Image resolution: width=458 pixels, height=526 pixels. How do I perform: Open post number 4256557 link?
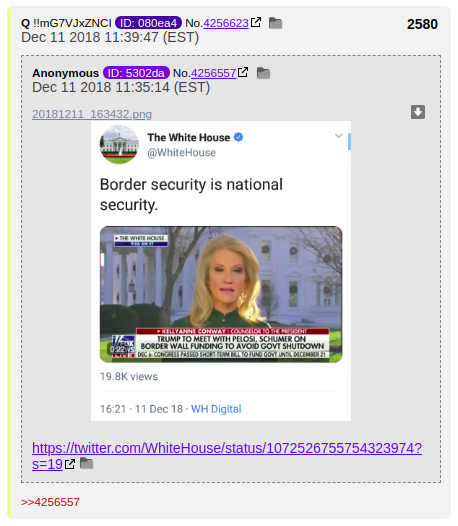coord(213,73)
